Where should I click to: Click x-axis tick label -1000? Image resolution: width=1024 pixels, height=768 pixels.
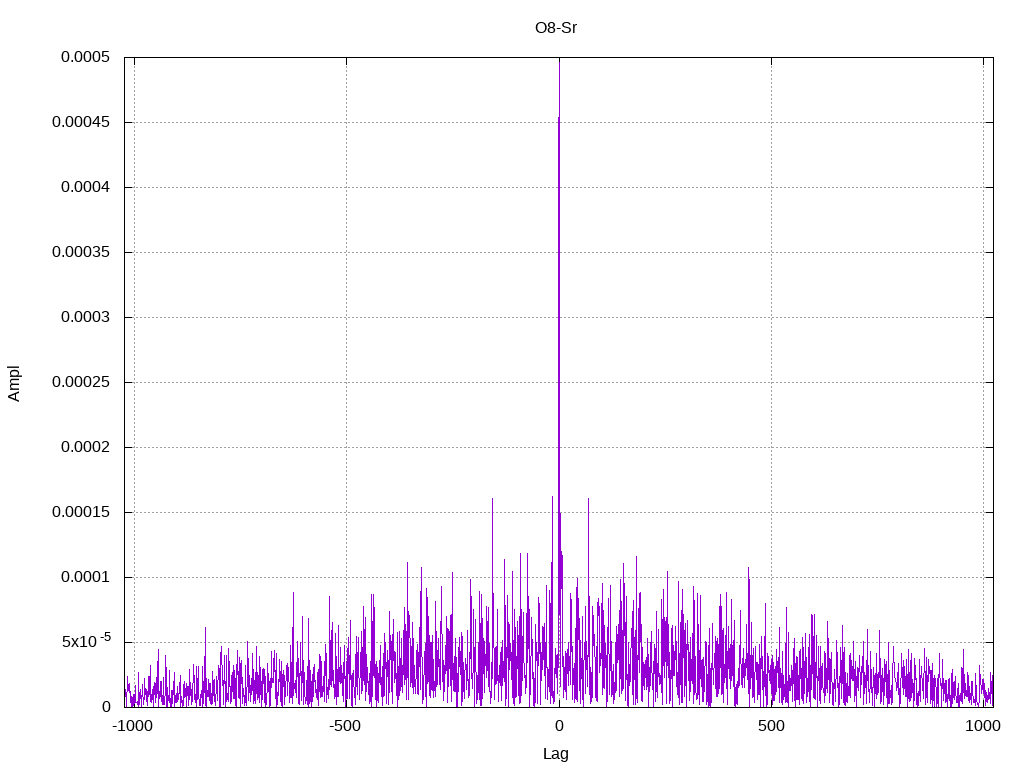pyautogui.click(x=133, y=726)
